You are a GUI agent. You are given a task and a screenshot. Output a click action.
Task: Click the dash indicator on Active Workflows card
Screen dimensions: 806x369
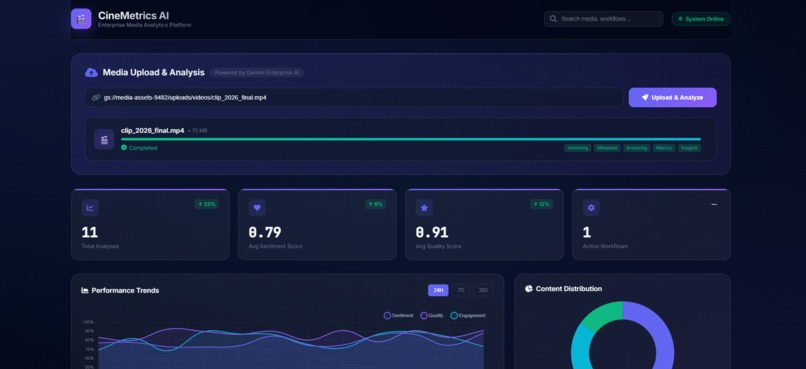coord(714,205)
